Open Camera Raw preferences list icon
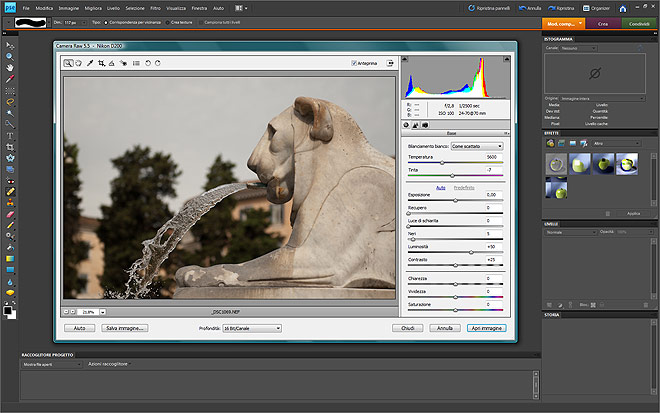This screenshot has width=660, height=413. pyautogui.click(x=136, y=63)
